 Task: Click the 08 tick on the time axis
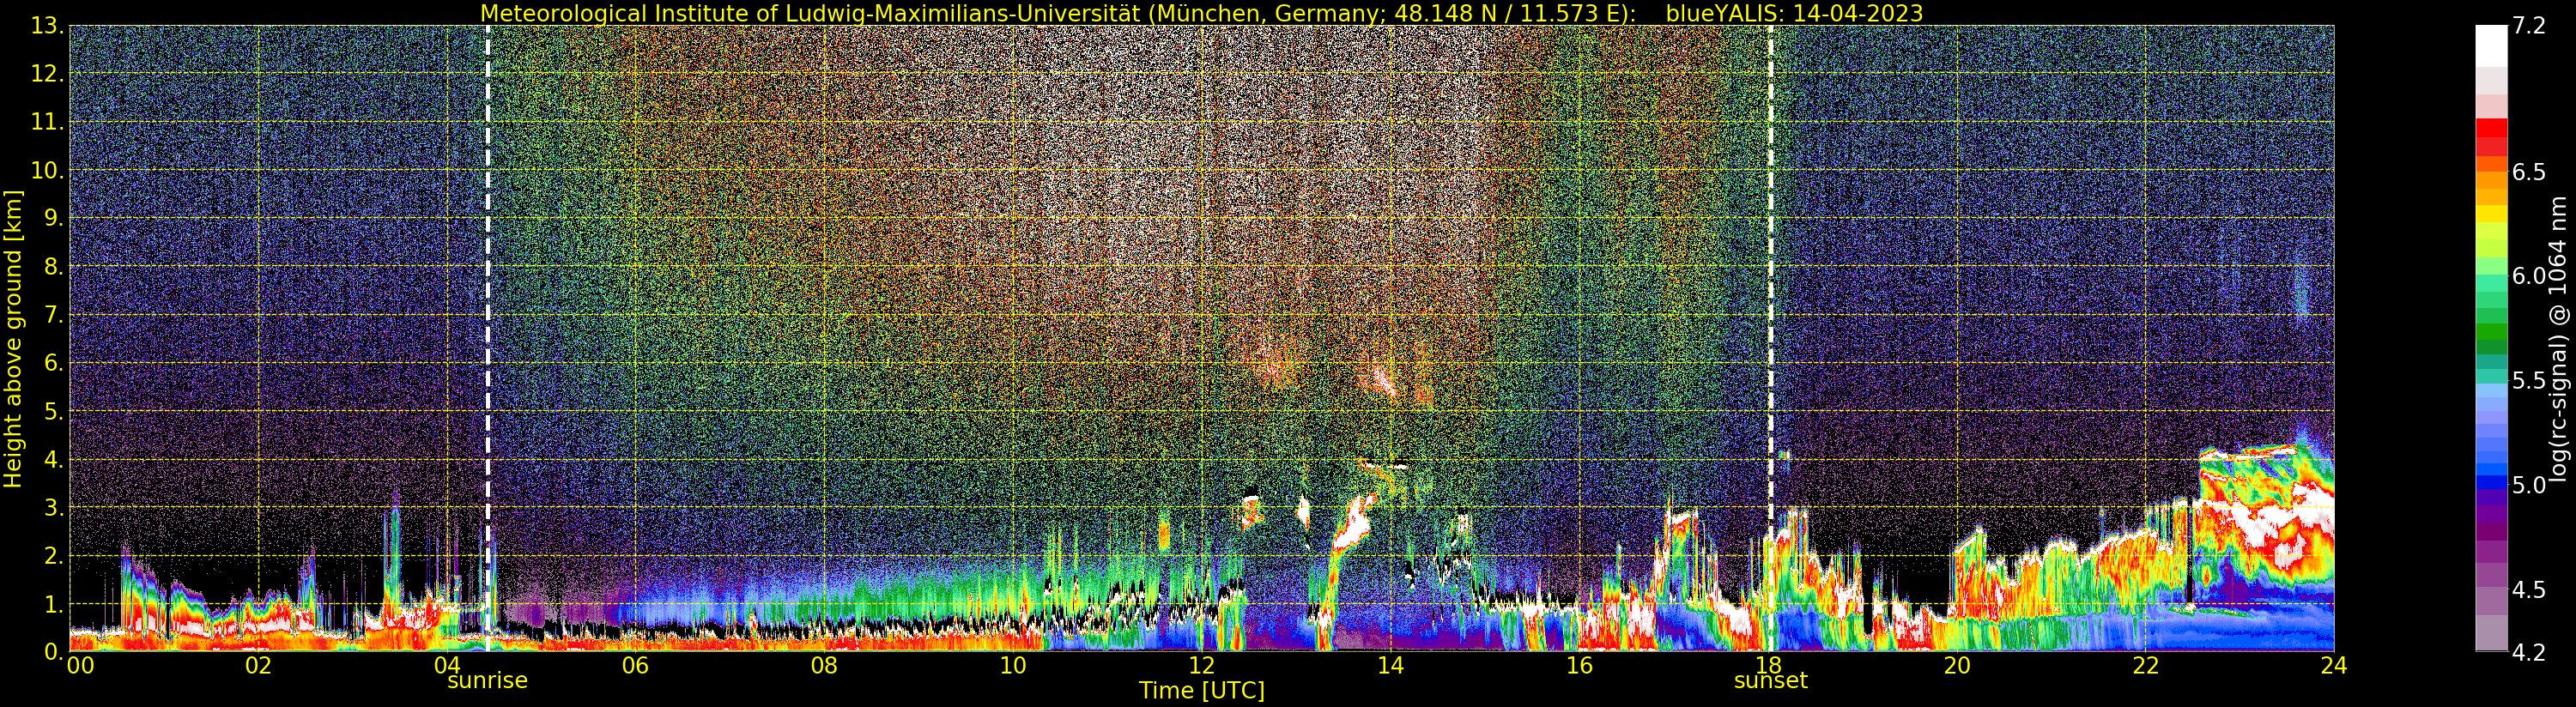(x=824, y=666)
